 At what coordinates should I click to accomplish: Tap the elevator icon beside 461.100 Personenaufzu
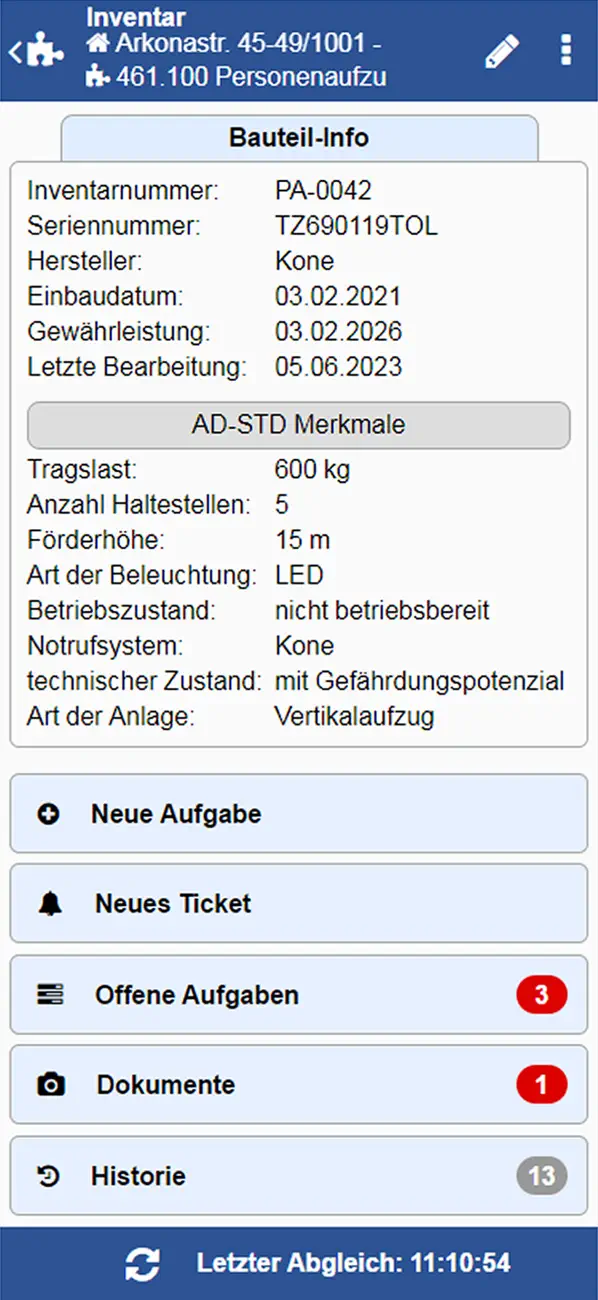[x=98, y=72]
